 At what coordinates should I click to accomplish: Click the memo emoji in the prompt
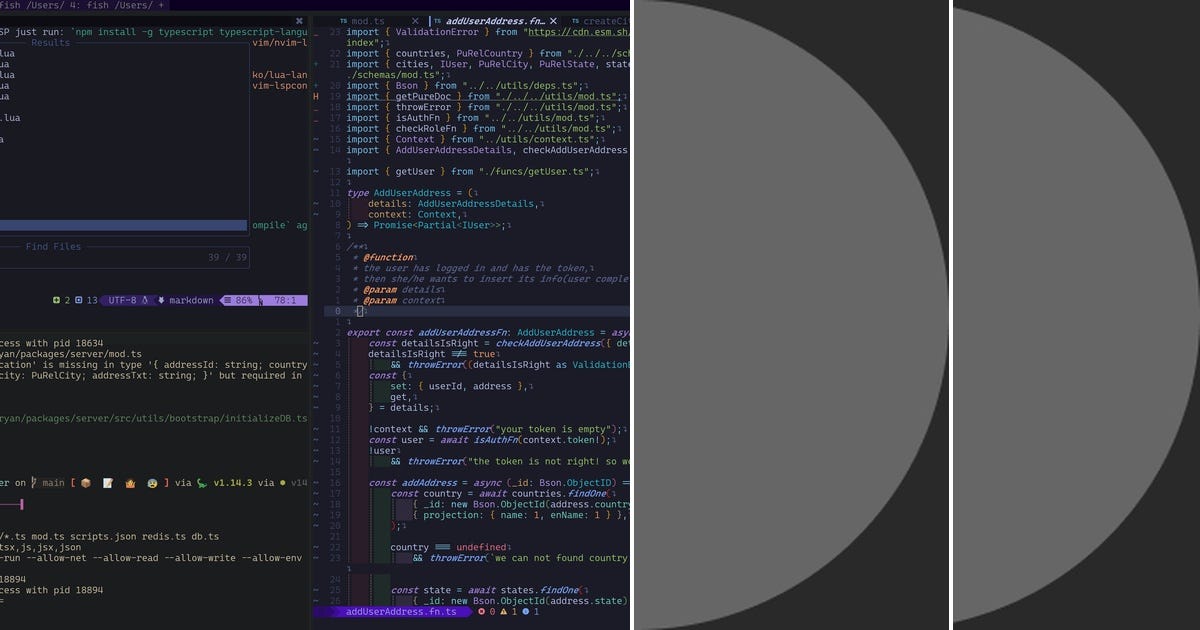(107, 483)
